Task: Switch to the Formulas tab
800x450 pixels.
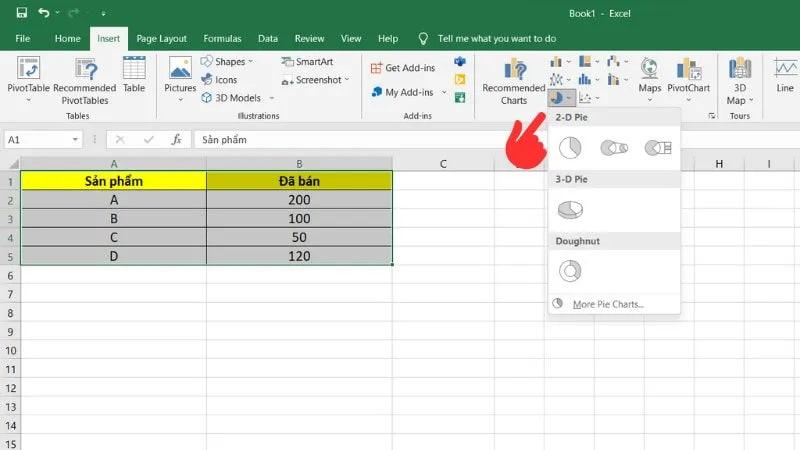Action: click(x=222, y=39)
